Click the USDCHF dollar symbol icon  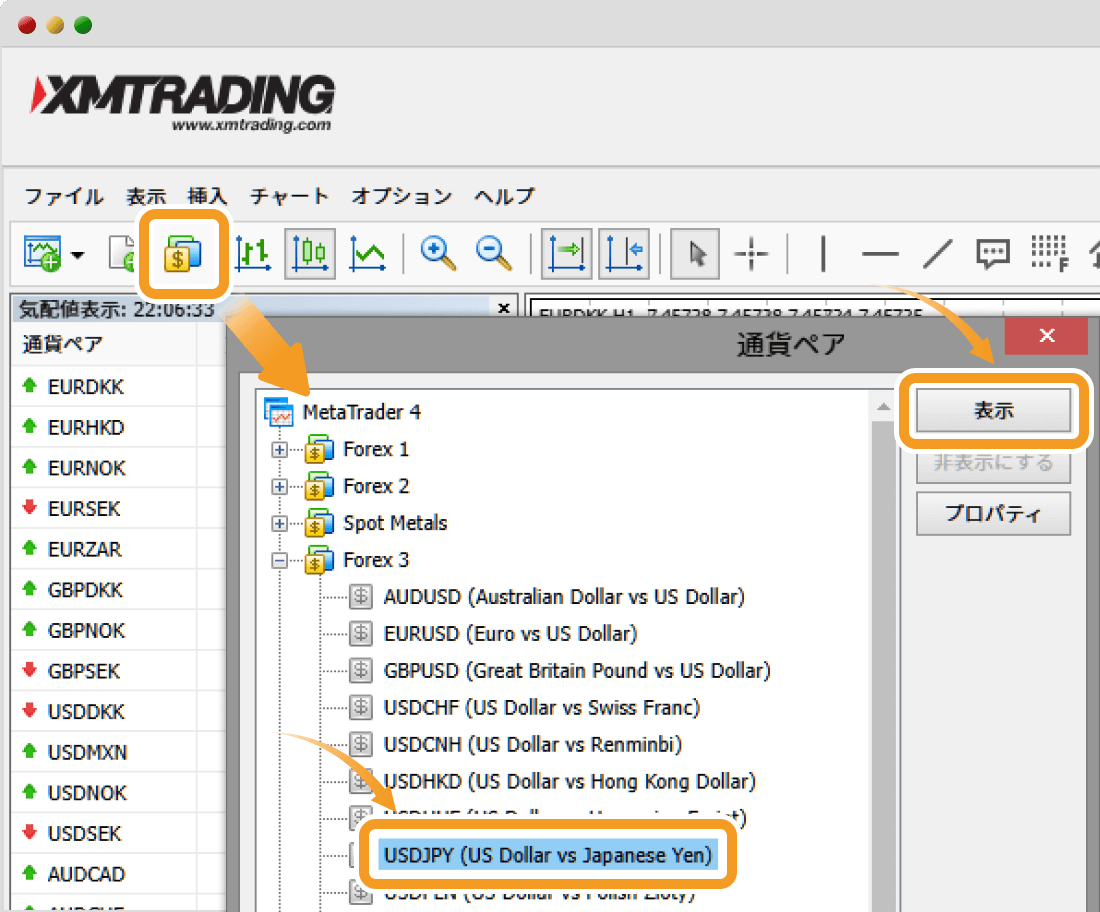tap(361, 708)
